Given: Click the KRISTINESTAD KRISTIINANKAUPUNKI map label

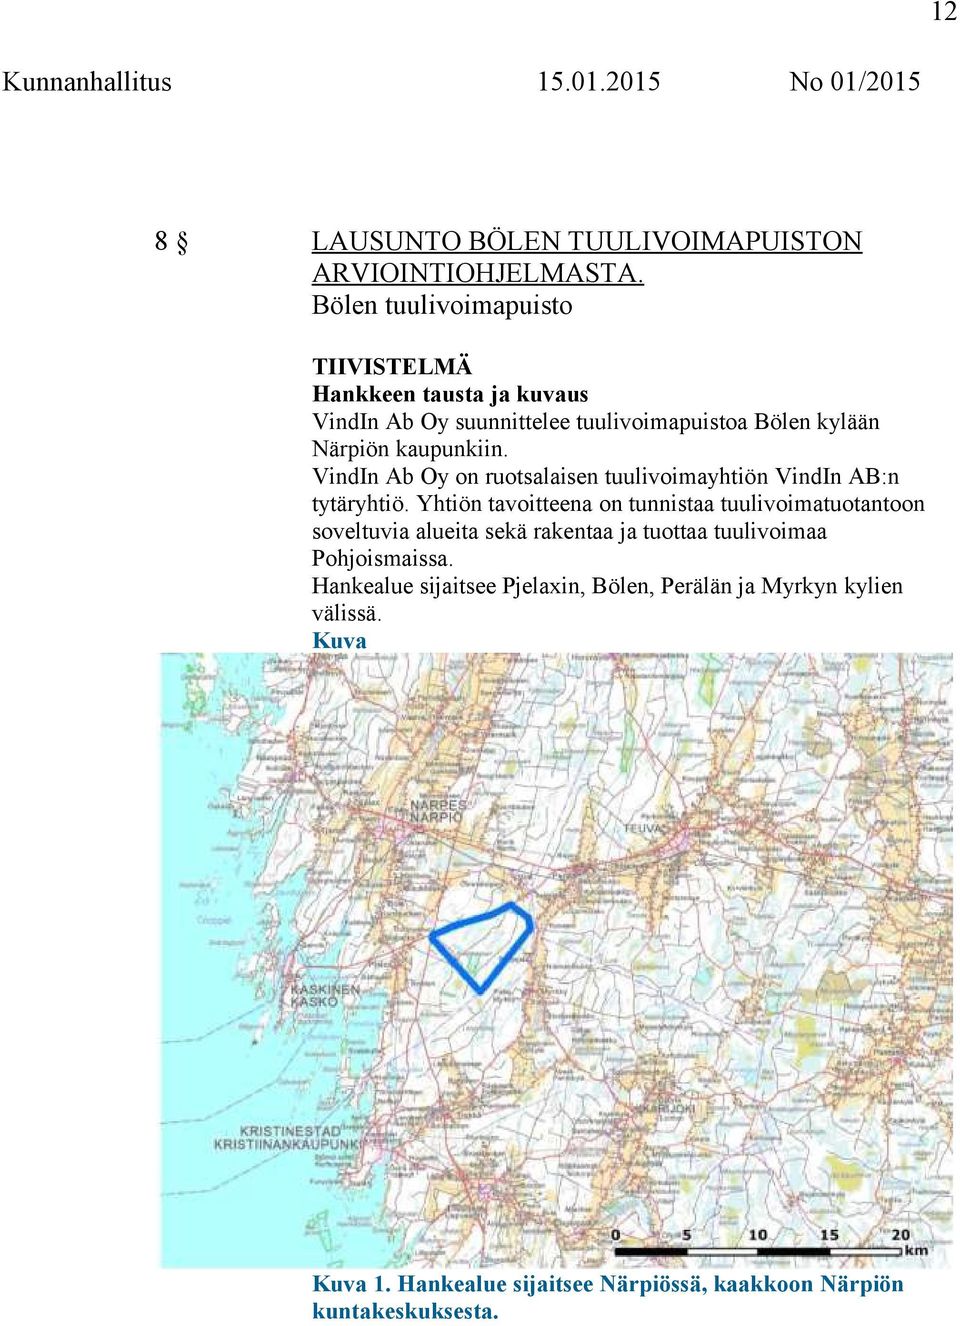Looking at the screenshot, I should pos(288,1138).
